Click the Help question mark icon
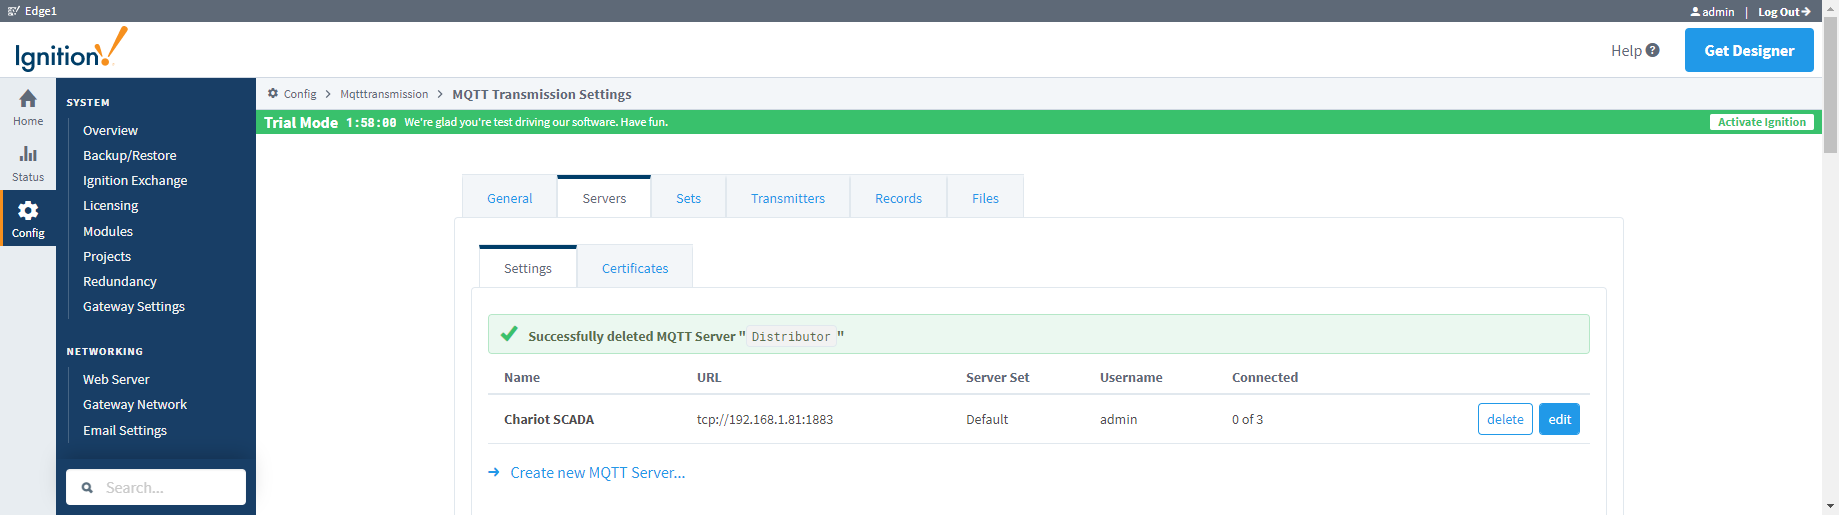The height and width of the screenshot is (515, 1839). pyautogui.click(x=1652, y=50)
